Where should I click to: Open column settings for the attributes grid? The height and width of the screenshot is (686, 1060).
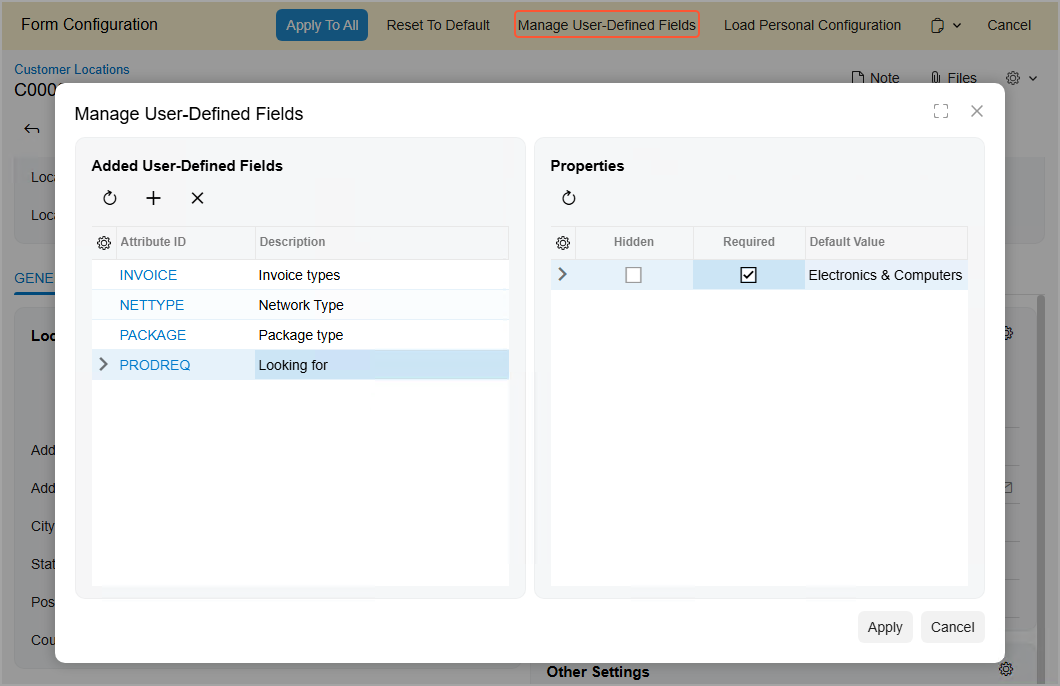coord(104,242)
